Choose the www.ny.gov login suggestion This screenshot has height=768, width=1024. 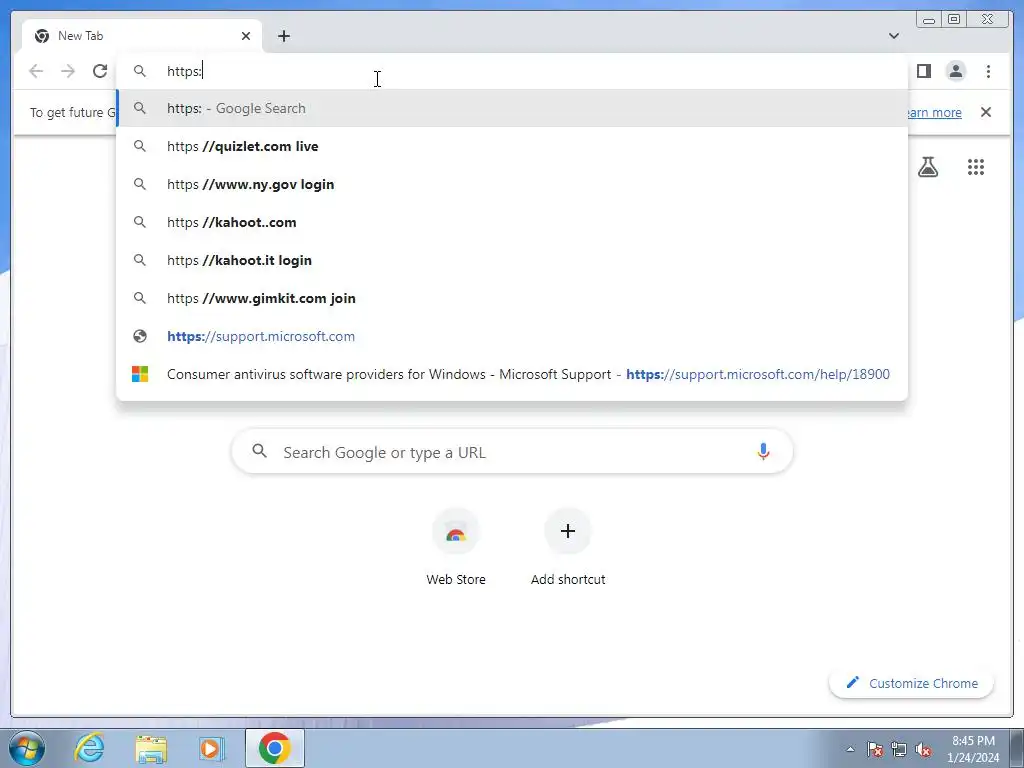[512, 184]
